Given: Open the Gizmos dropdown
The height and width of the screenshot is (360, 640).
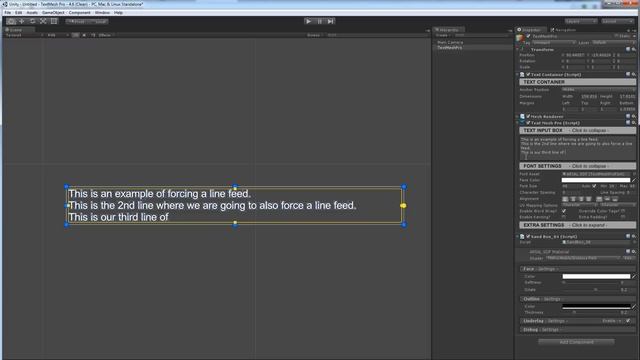Looking at the screenshot, I should point(315,36).
